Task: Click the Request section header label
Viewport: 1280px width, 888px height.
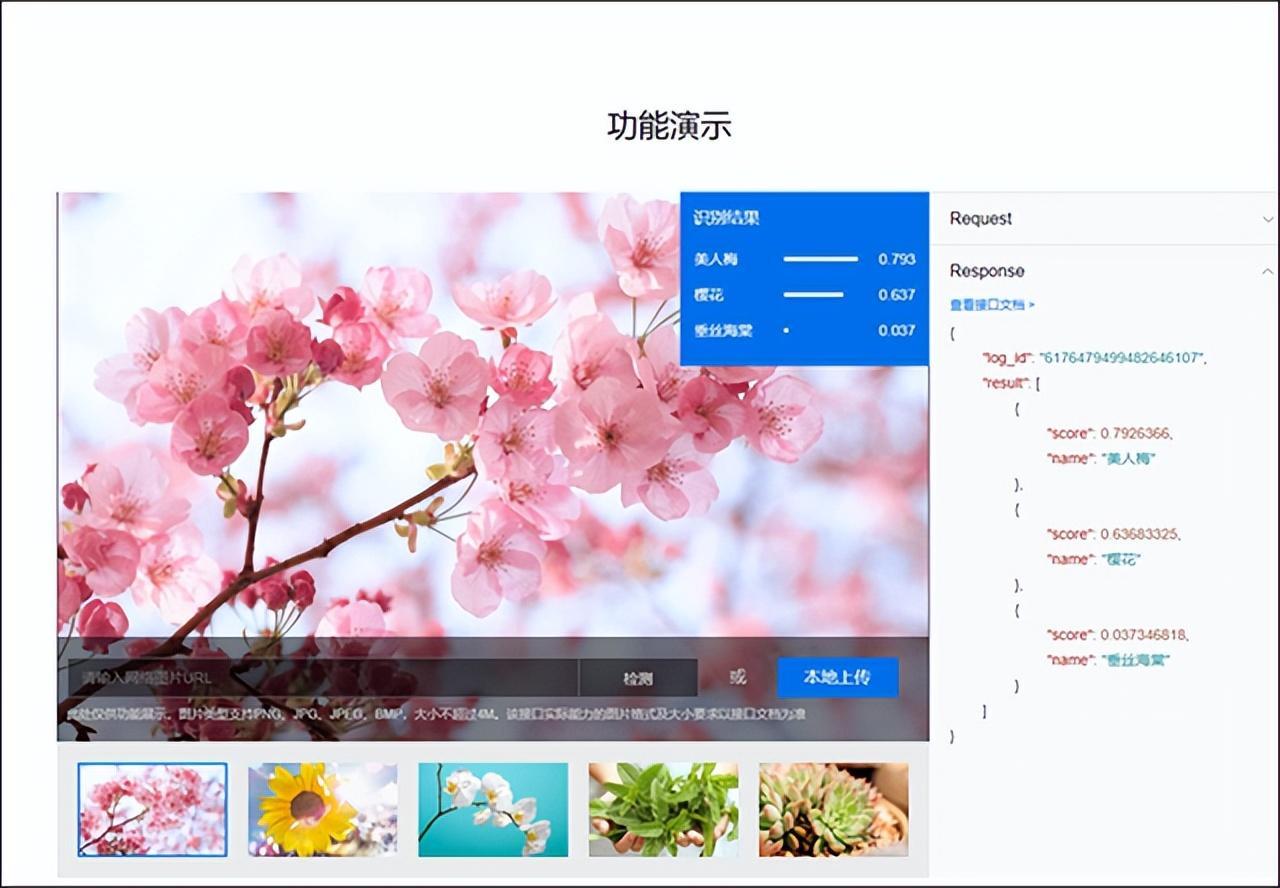Action: tap(980, 219)
